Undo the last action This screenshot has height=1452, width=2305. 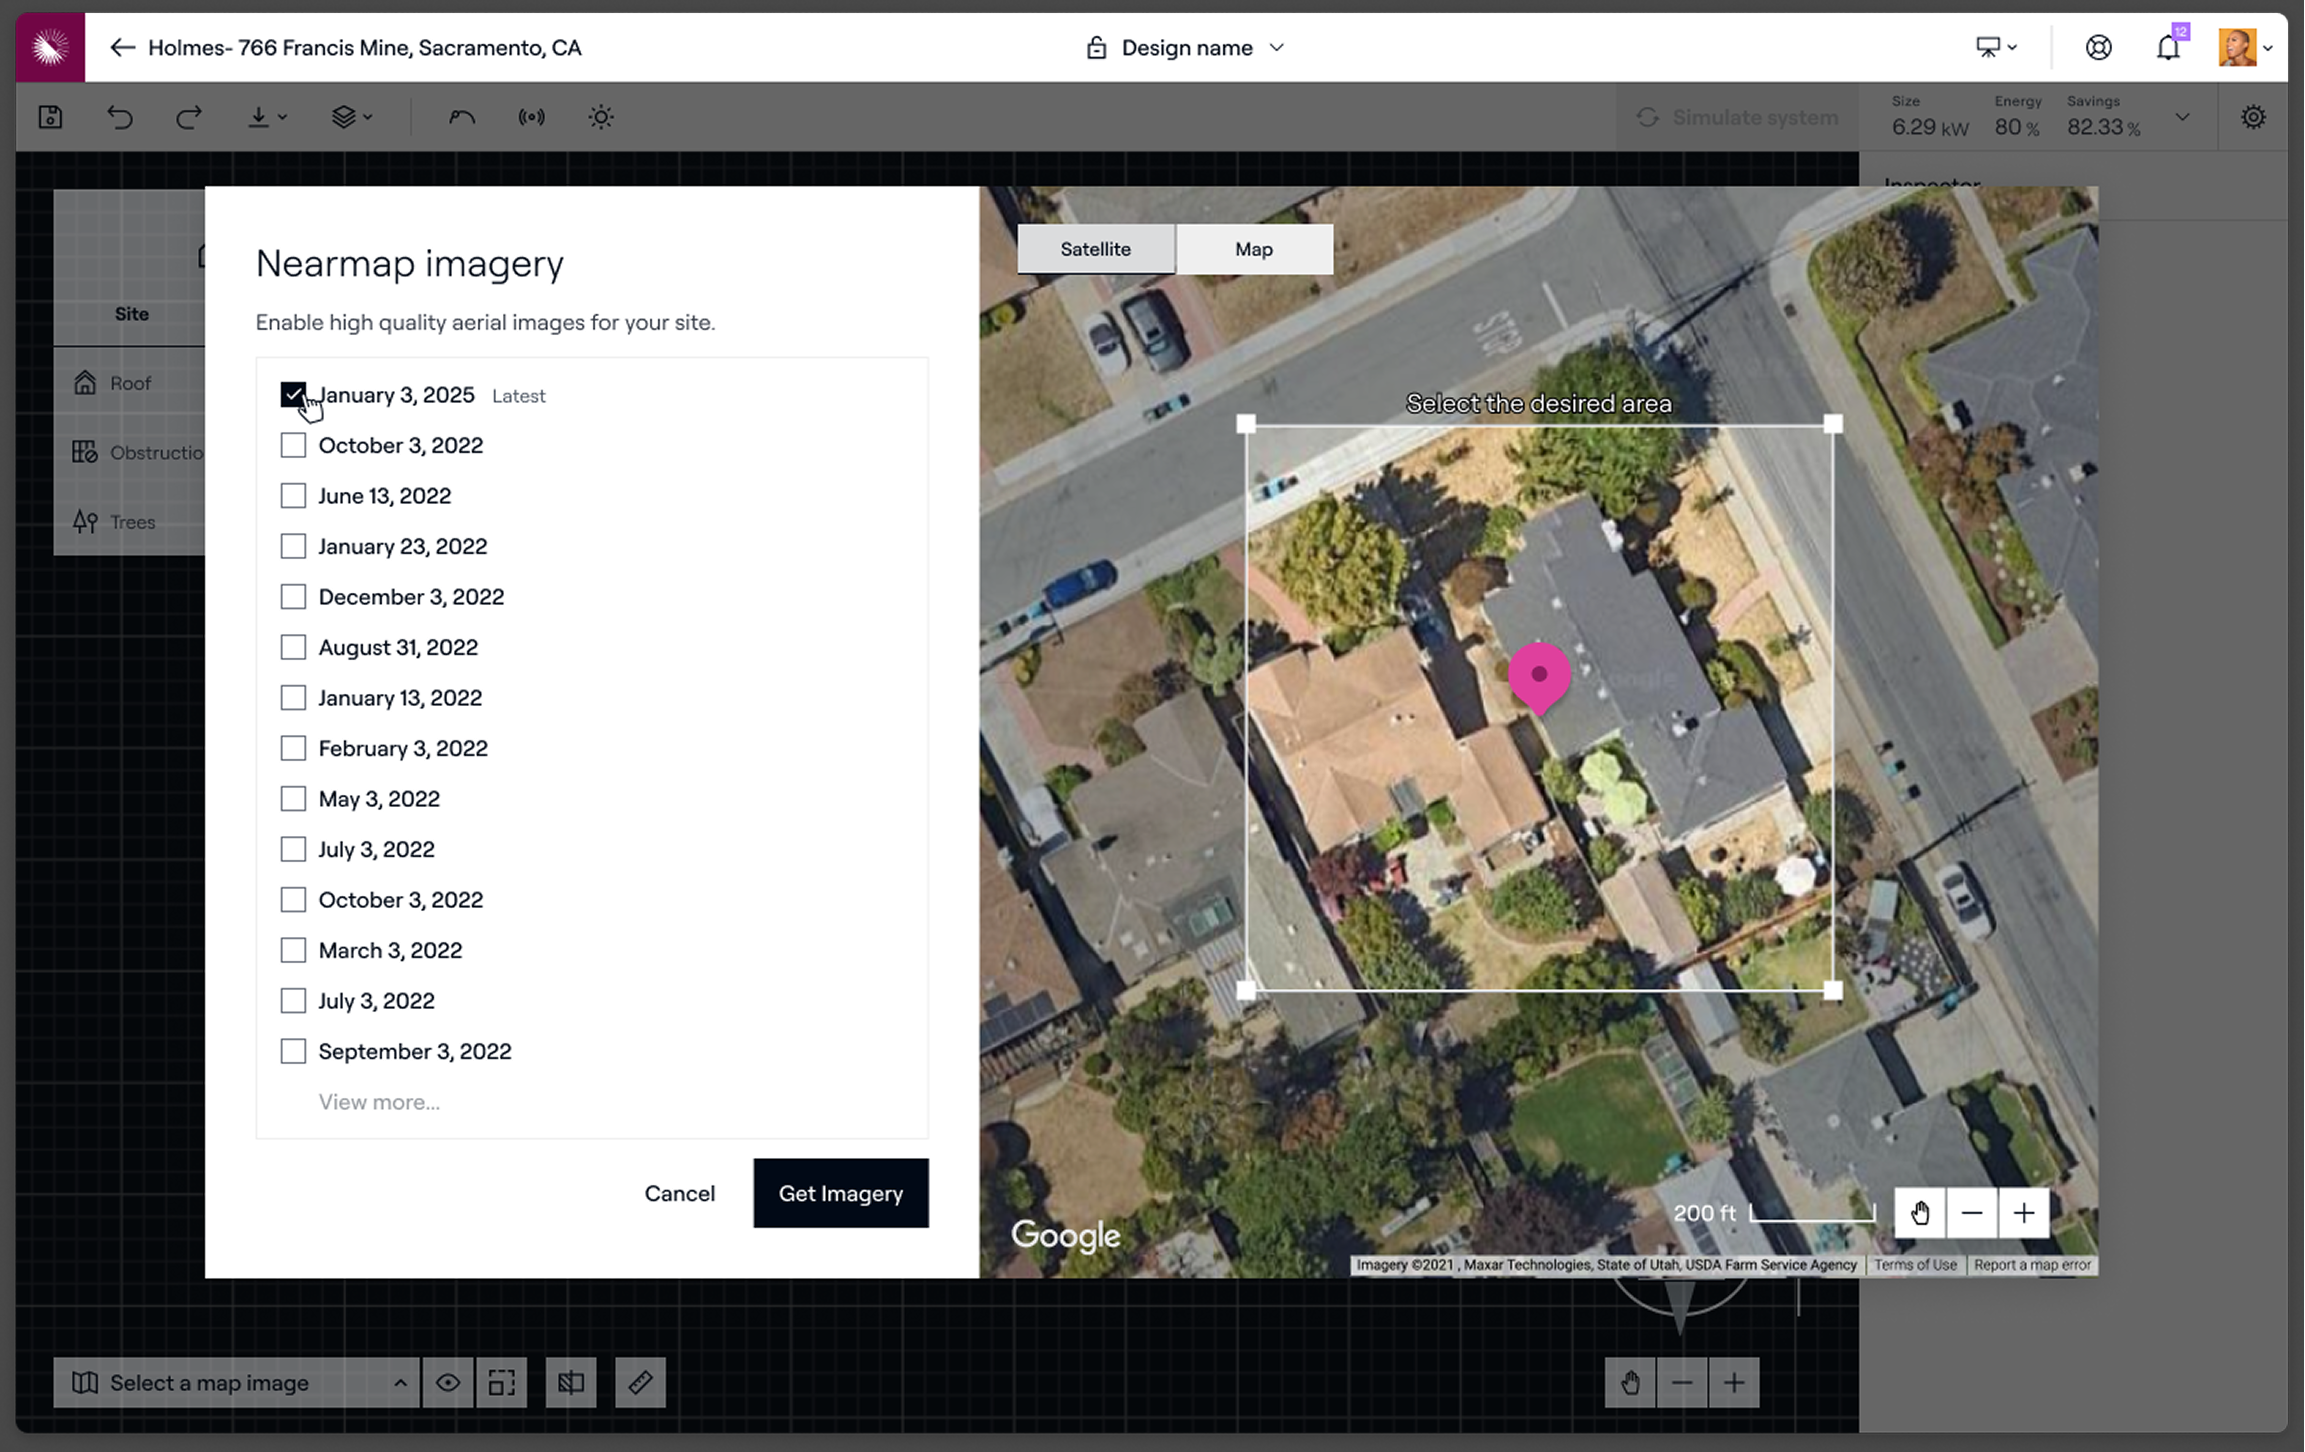[119, 117]
